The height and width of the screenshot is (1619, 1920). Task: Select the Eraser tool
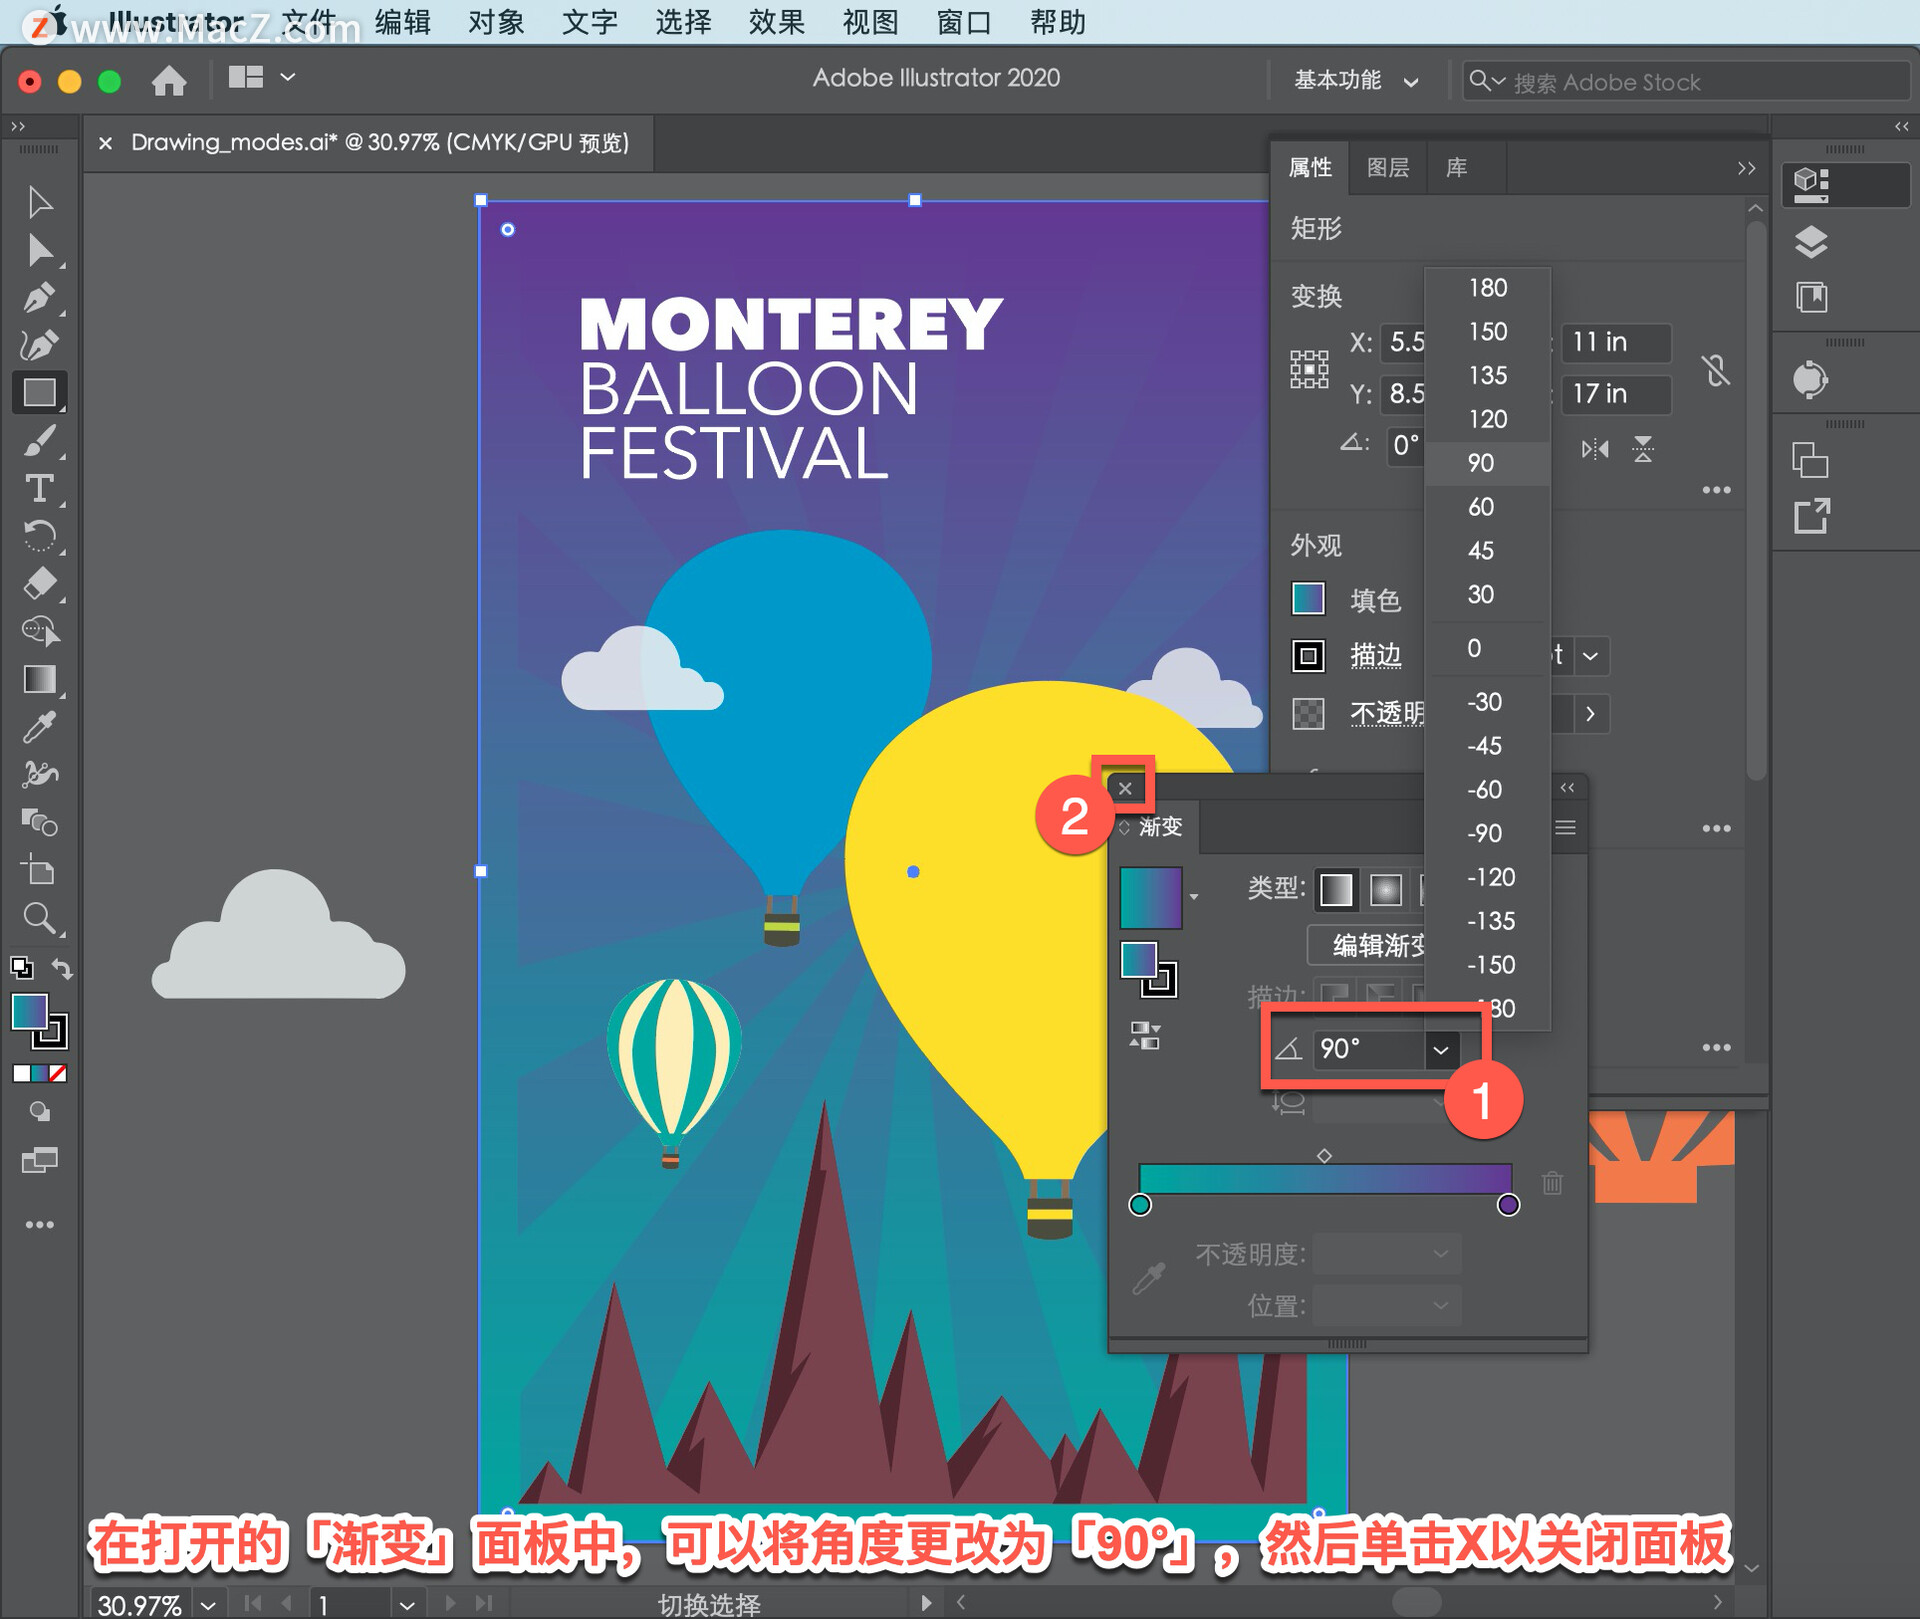coord(39,584)
